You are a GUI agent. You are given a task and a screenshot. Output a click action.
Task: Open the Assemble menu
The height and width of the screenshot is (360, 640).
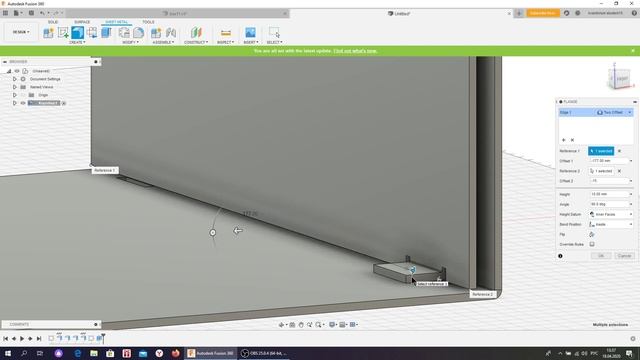(163, 42)
